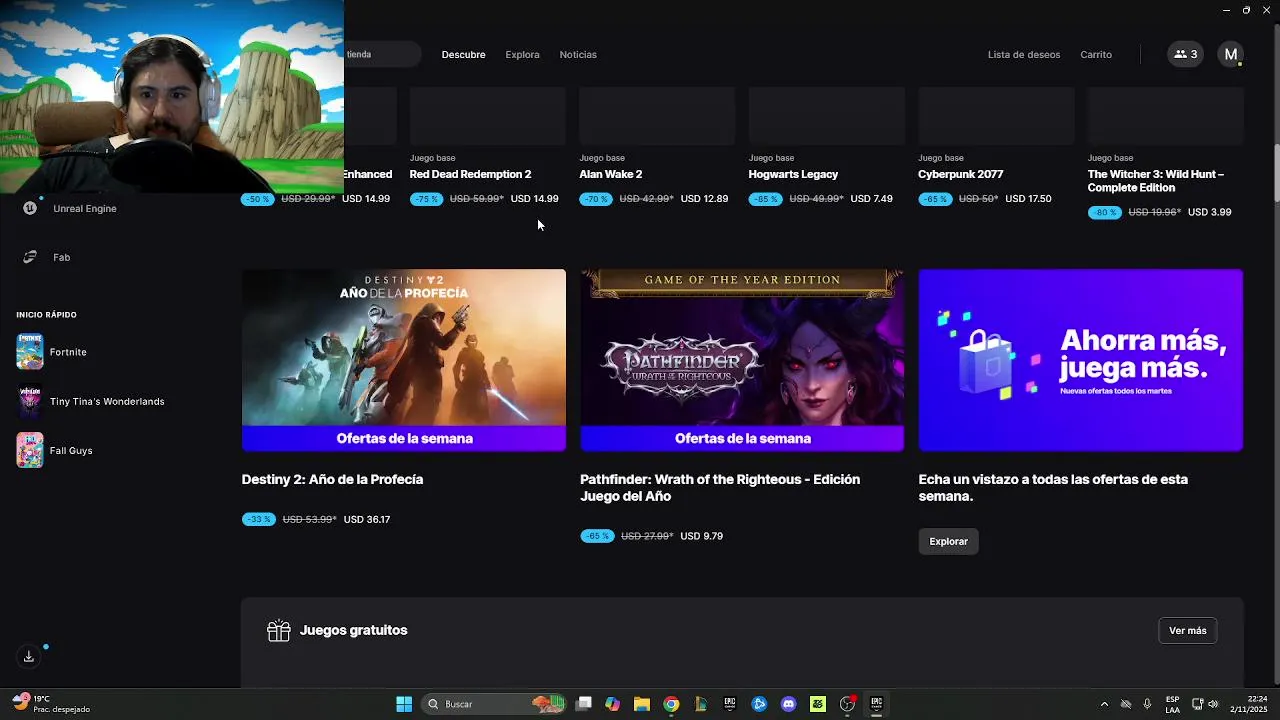
Task: Open Discord from the taskbar
Action: click(789, 704)
